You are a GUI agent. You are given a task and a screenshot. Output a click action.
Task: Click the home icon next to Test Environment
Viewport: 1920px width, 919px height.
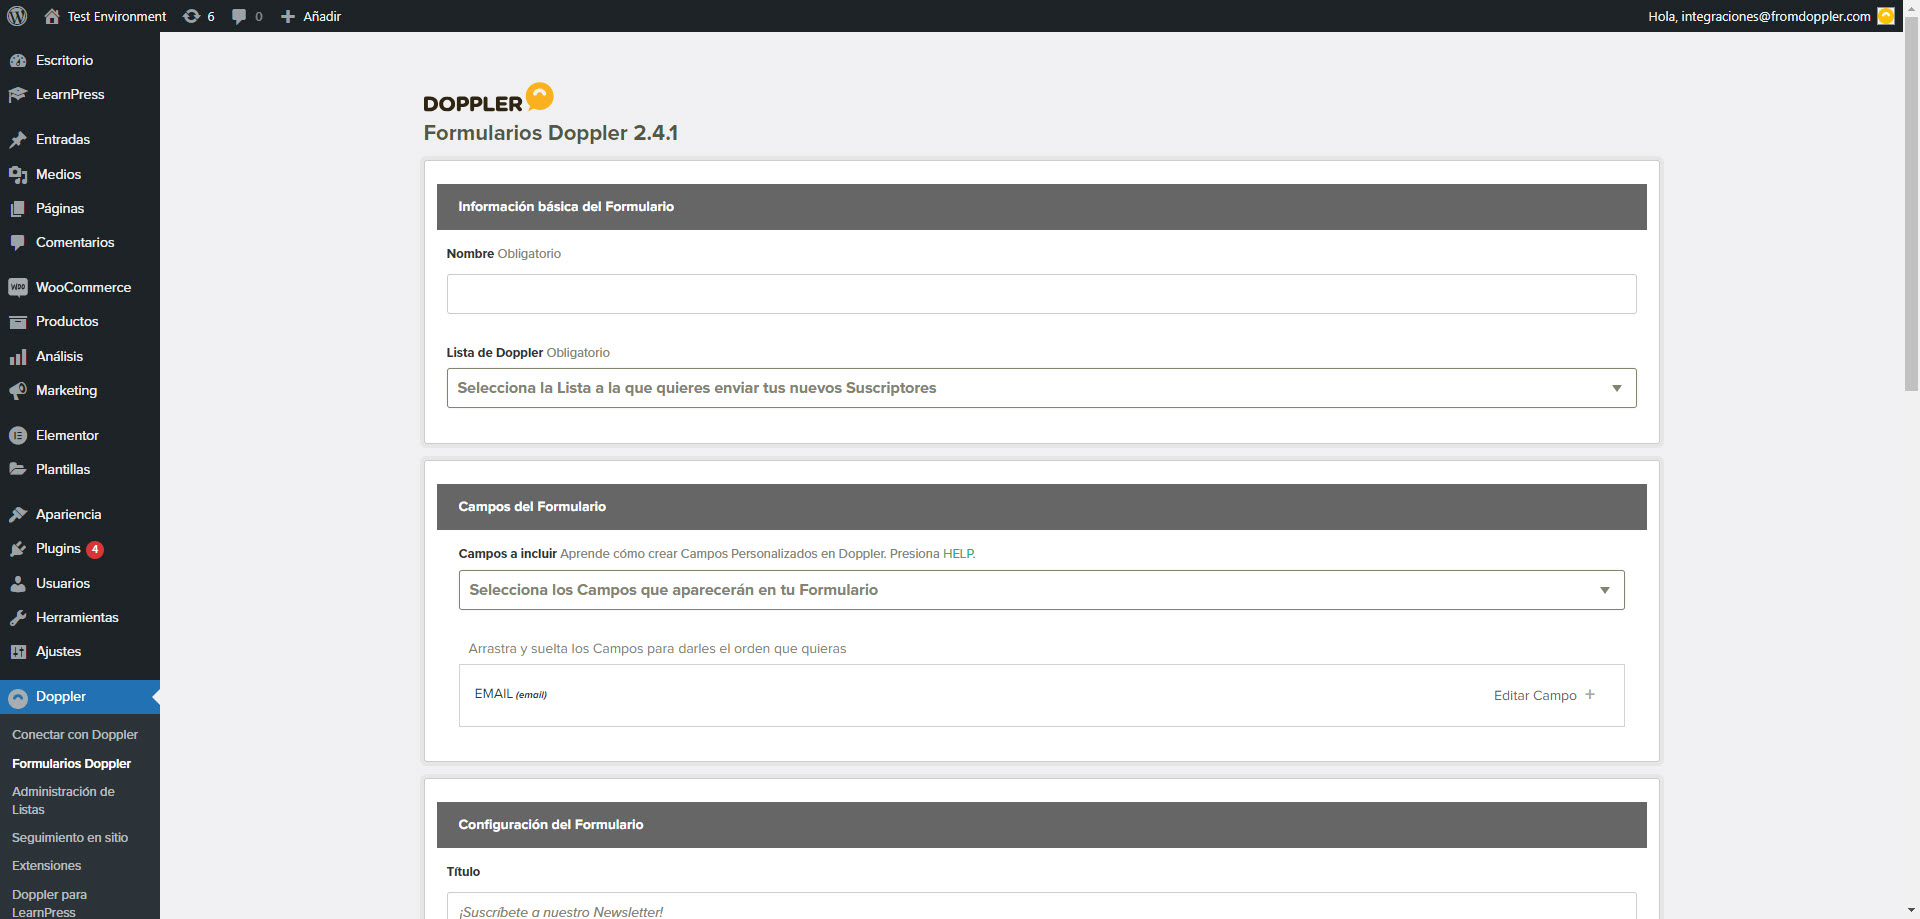pyautogui.click(x=52, y=16)
